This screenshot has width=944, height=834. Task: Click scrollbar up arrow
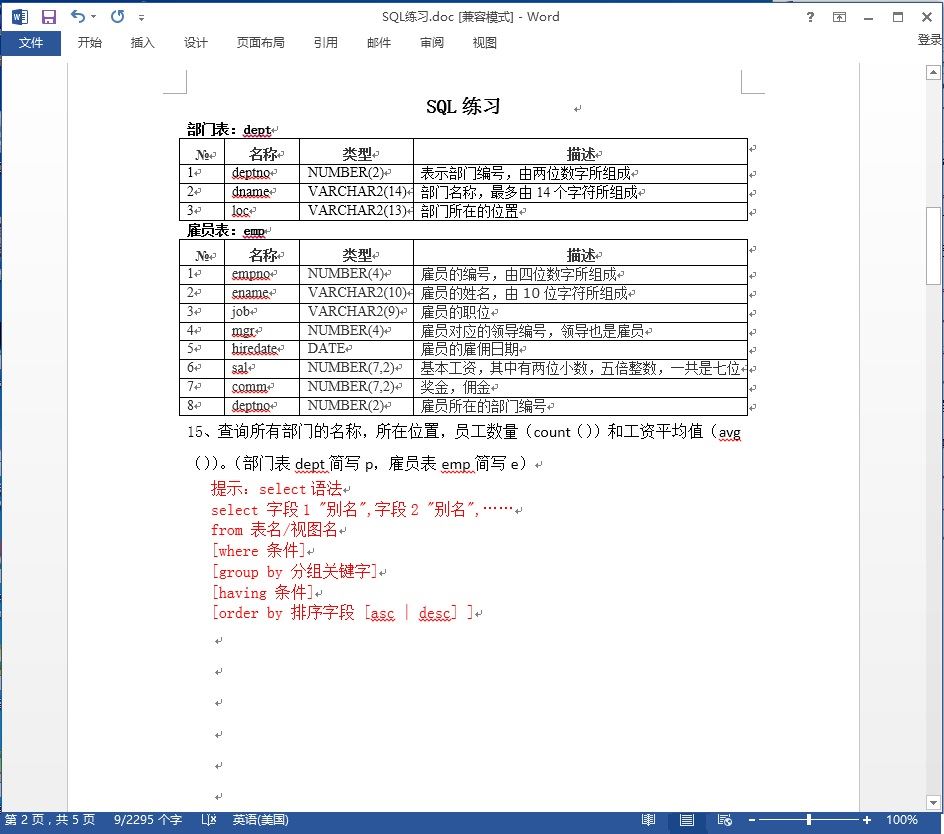pyautogui.click(x=933, y=73)
